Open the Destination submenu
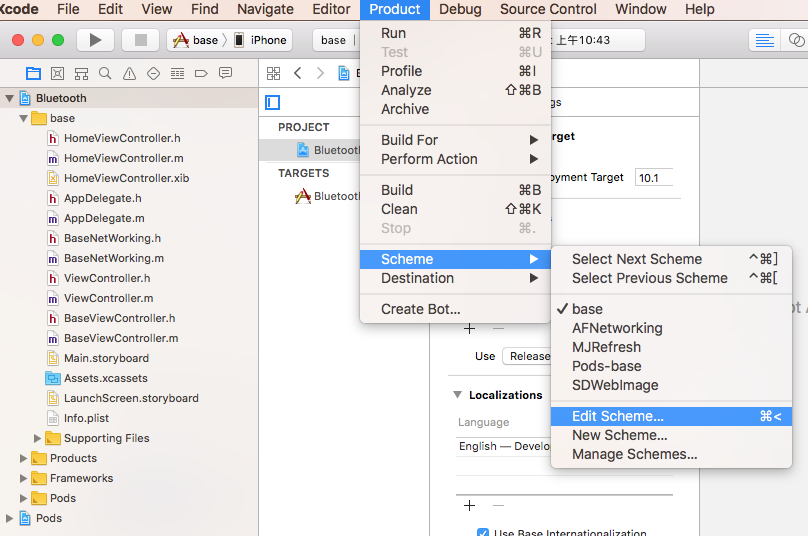 tap(456, 278)
